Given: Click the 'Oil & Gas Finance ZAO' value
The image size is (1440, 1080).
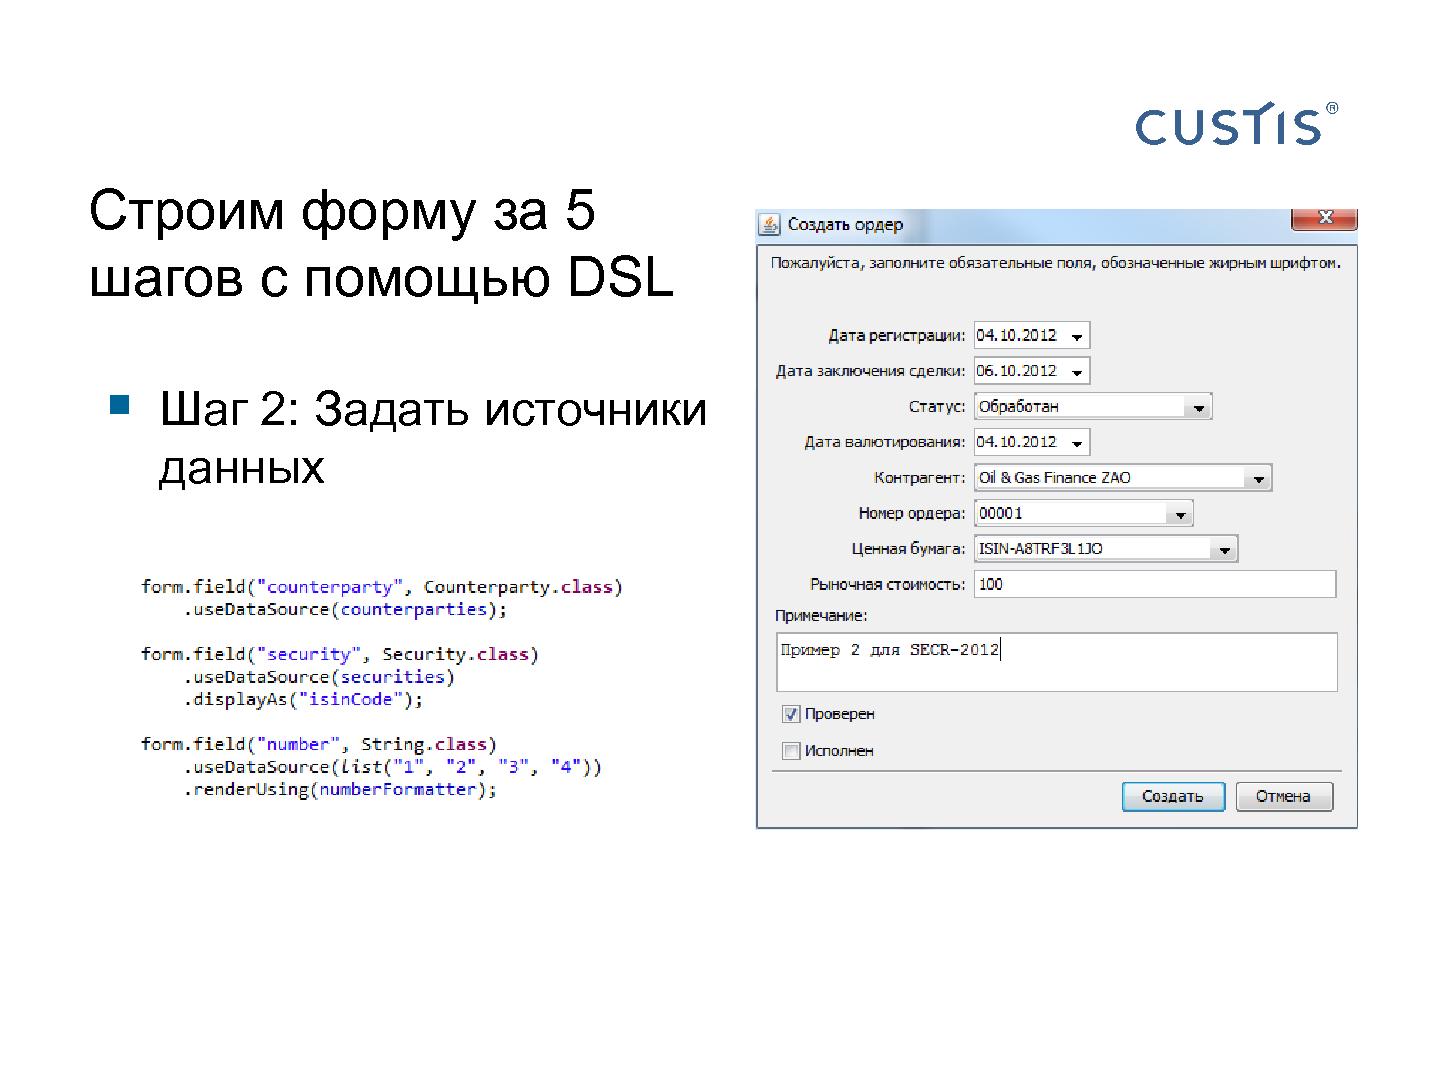Looking at the screenshot, I should pyautogui.click(x=1055, y=478).
